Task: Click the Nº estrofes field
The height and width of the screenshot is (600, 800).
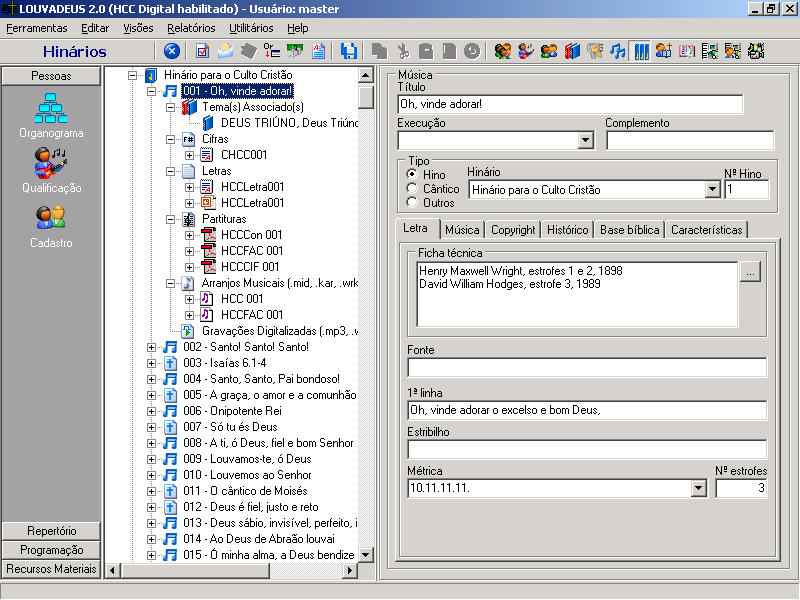Action: [741, 488]
